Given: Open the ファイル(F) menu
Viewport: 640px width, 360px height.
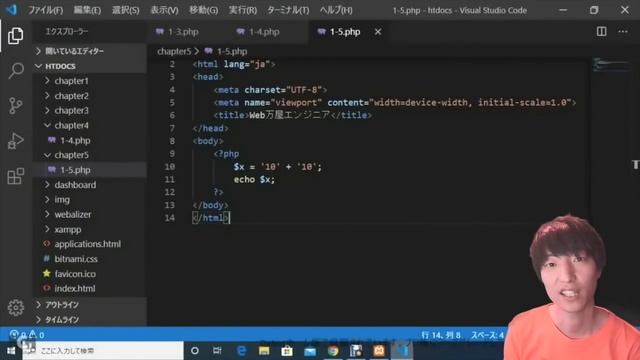Looking at the screenshot, I should 45,10.
